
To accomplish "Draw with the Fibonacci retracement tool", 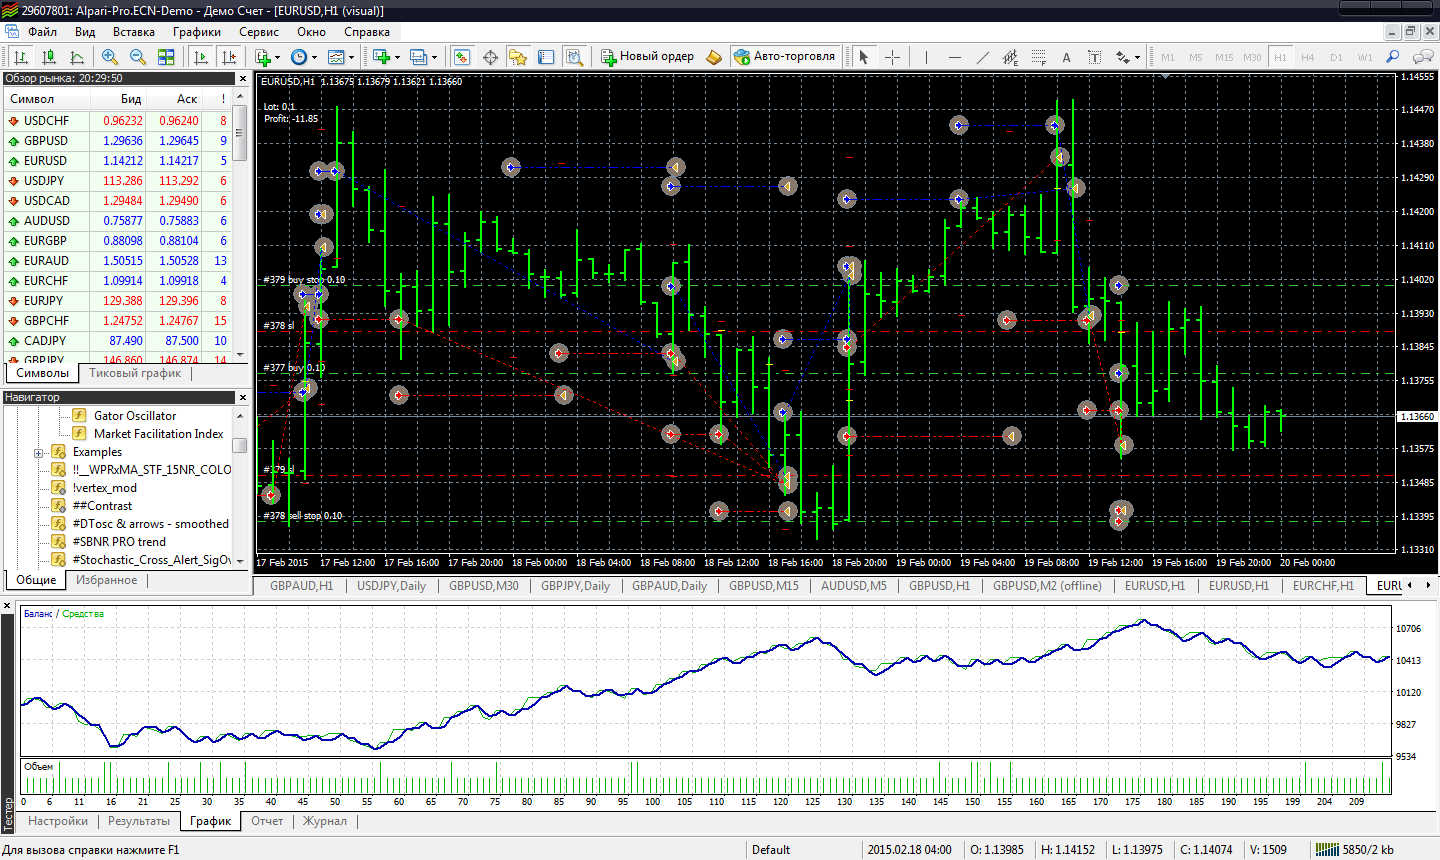I will coord(1038,57).
